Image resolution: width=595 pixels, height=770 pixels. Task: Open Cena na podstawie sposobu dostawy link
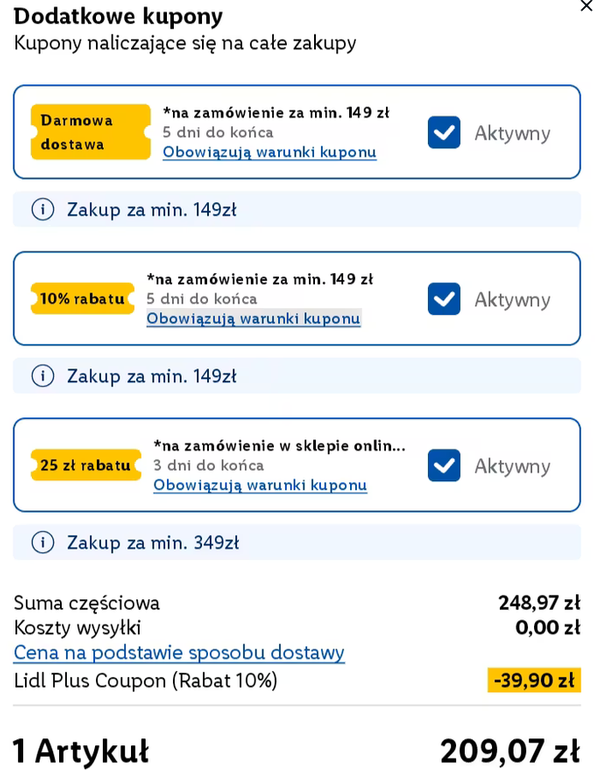click(179, 653)
